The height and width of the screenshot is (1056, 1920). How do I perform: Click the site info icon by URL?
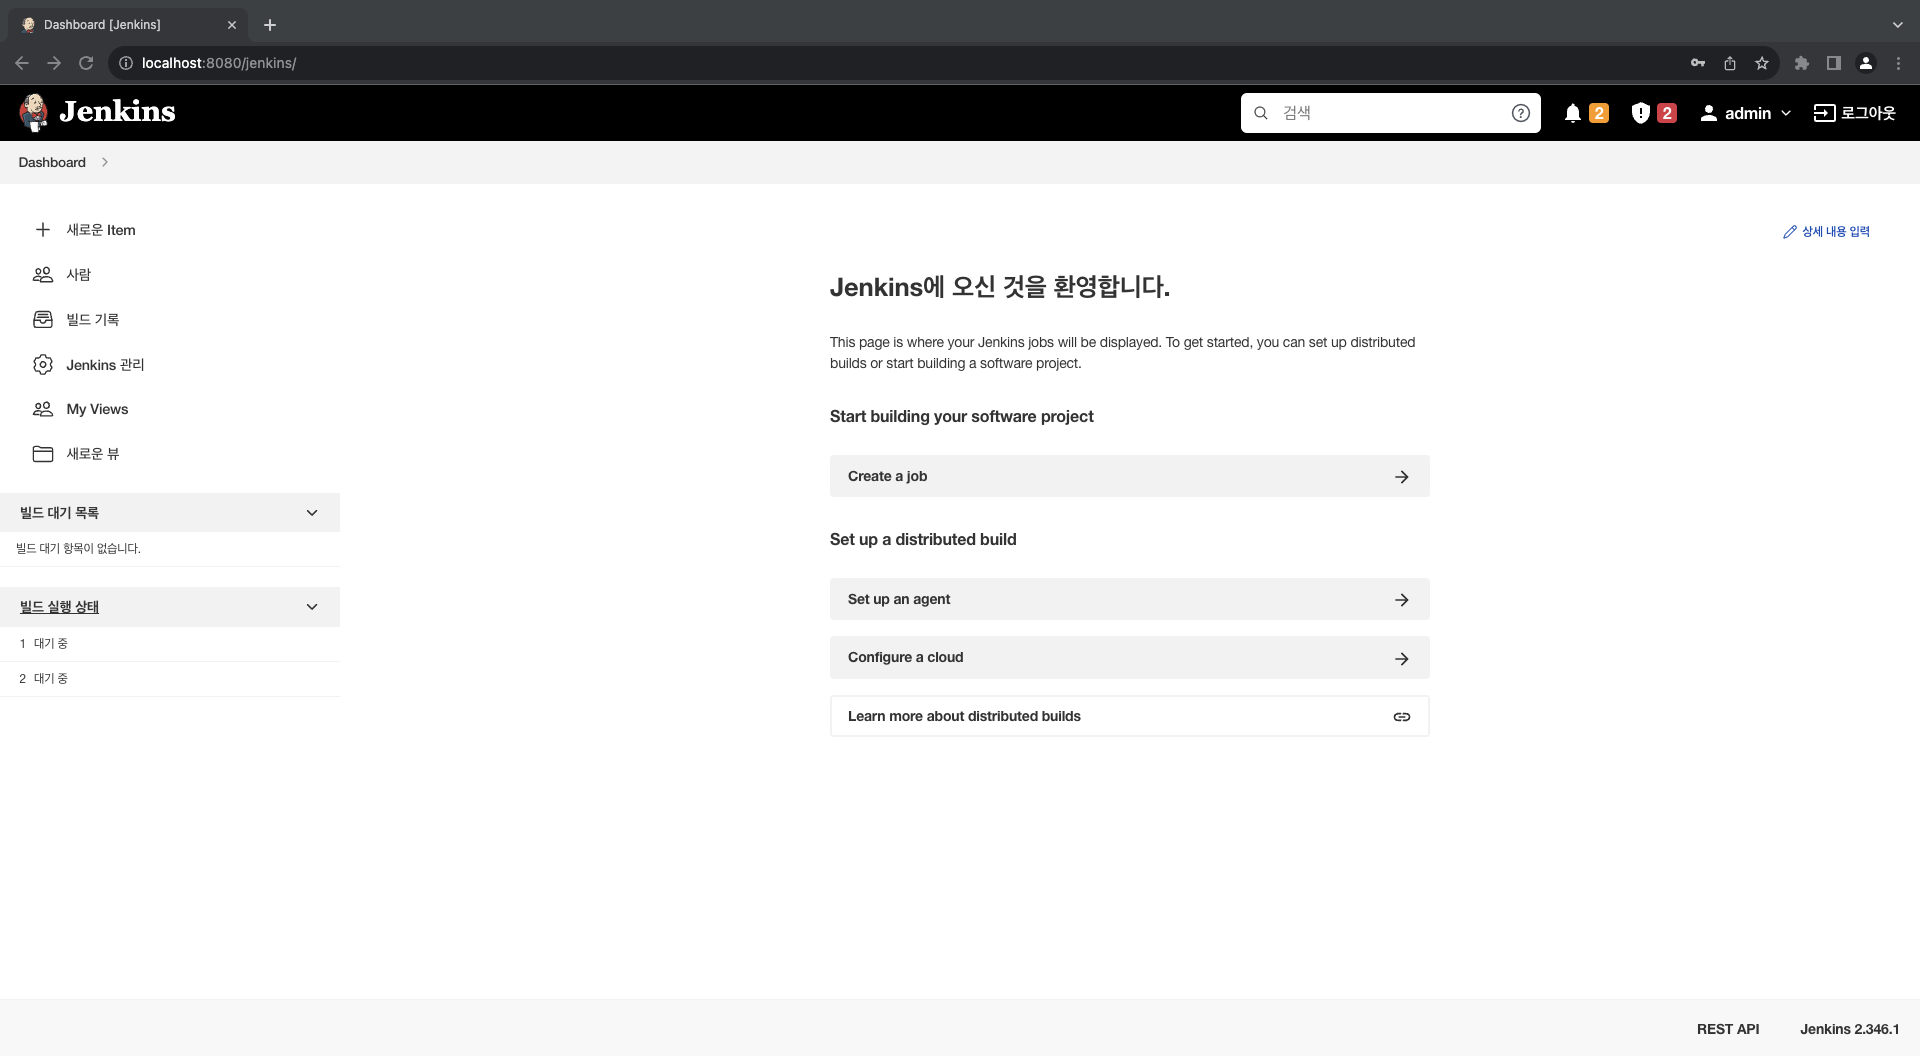coord(126,63)
